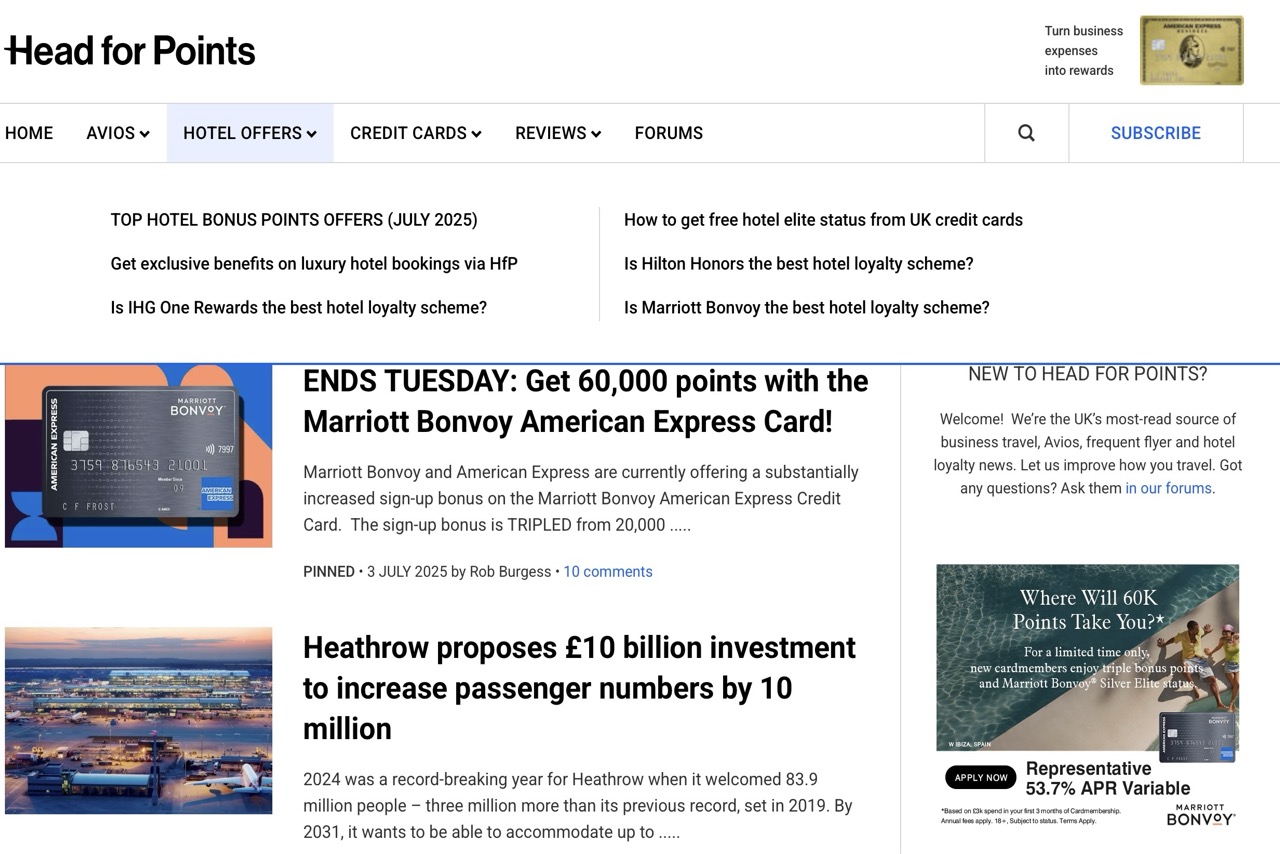Open Top Hotel Bonus Points Offers link
This screenshot has width=1280, height=854.
pos(294,220)
